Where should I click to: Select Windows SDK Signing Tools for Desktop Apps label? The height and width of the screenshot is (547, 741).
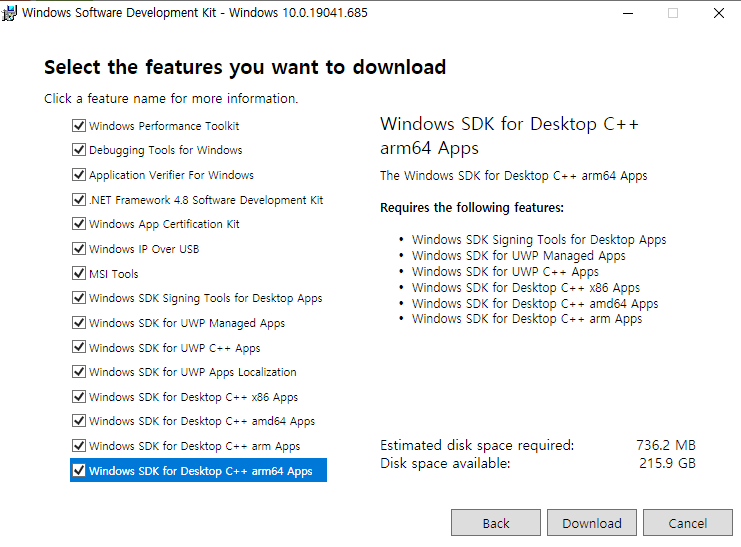click(206, 298)
